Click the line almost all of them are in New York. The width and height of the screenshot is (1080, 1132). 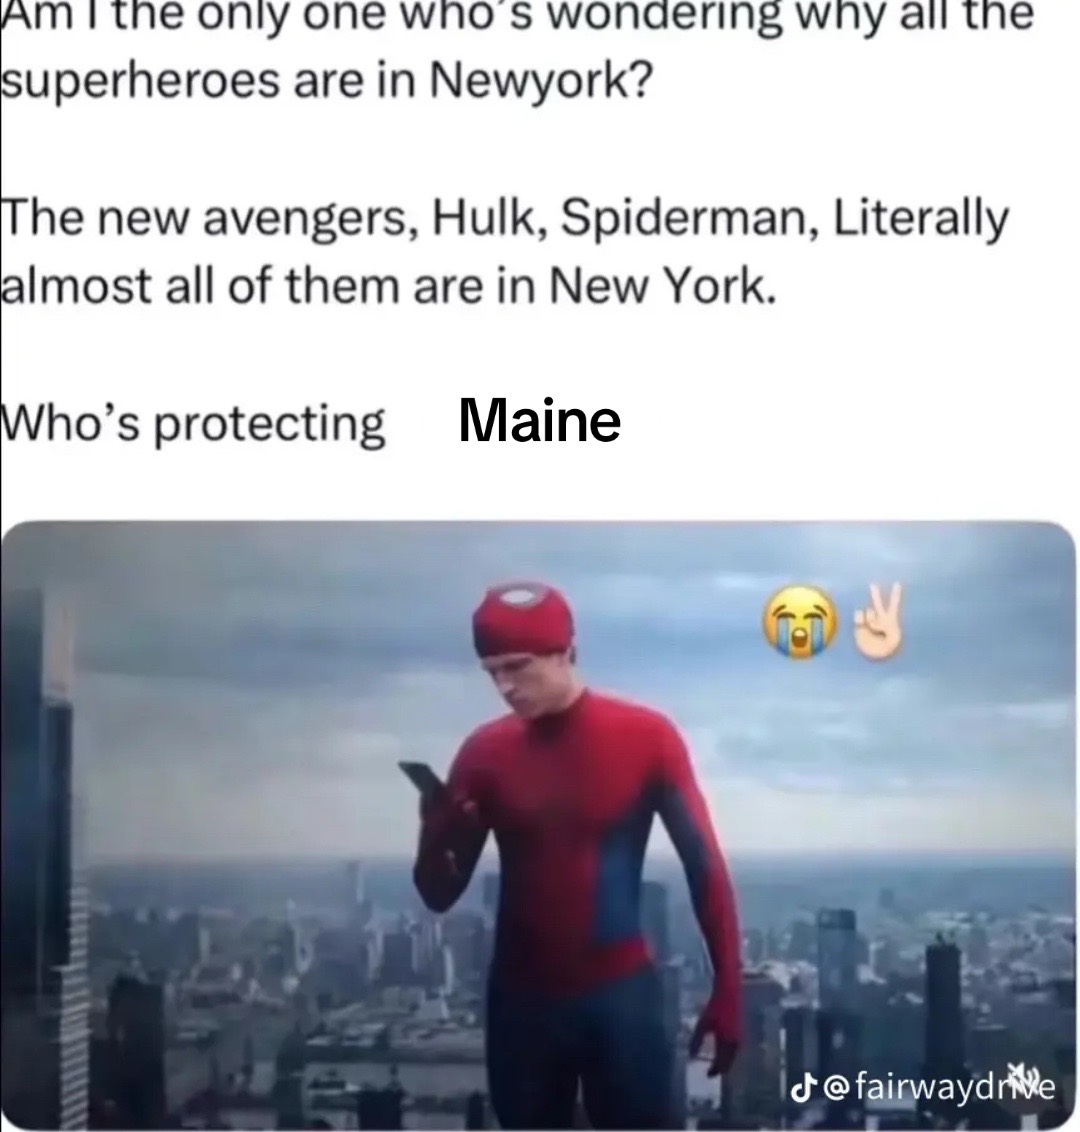tap(388, 286)
